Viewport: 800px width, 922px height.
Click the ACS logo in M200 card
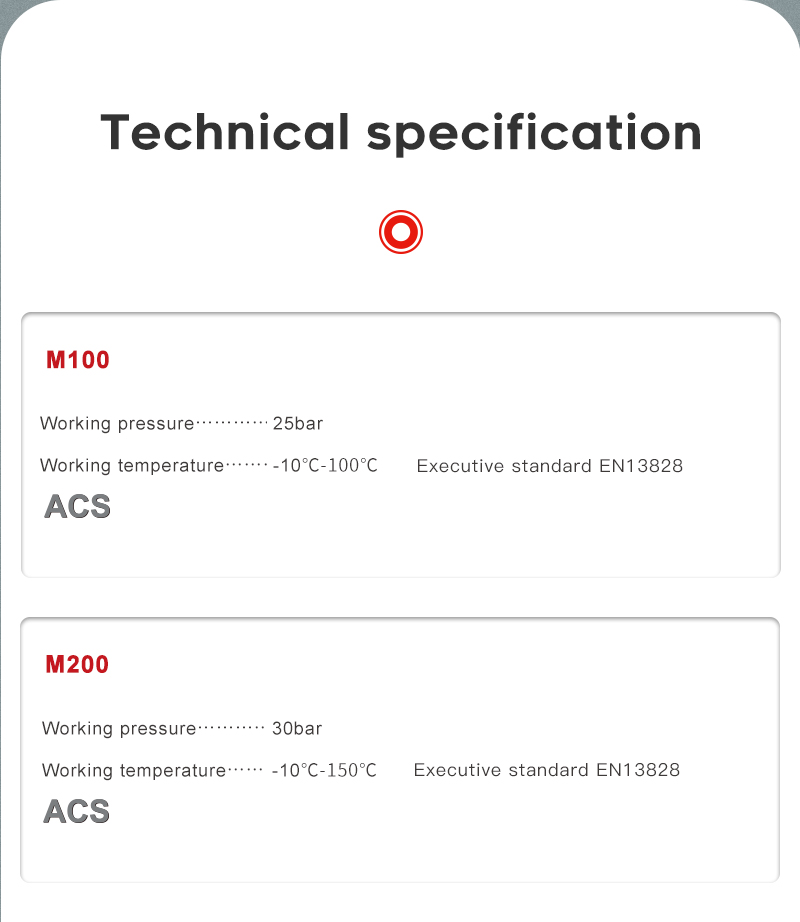(x=77, y=811)
